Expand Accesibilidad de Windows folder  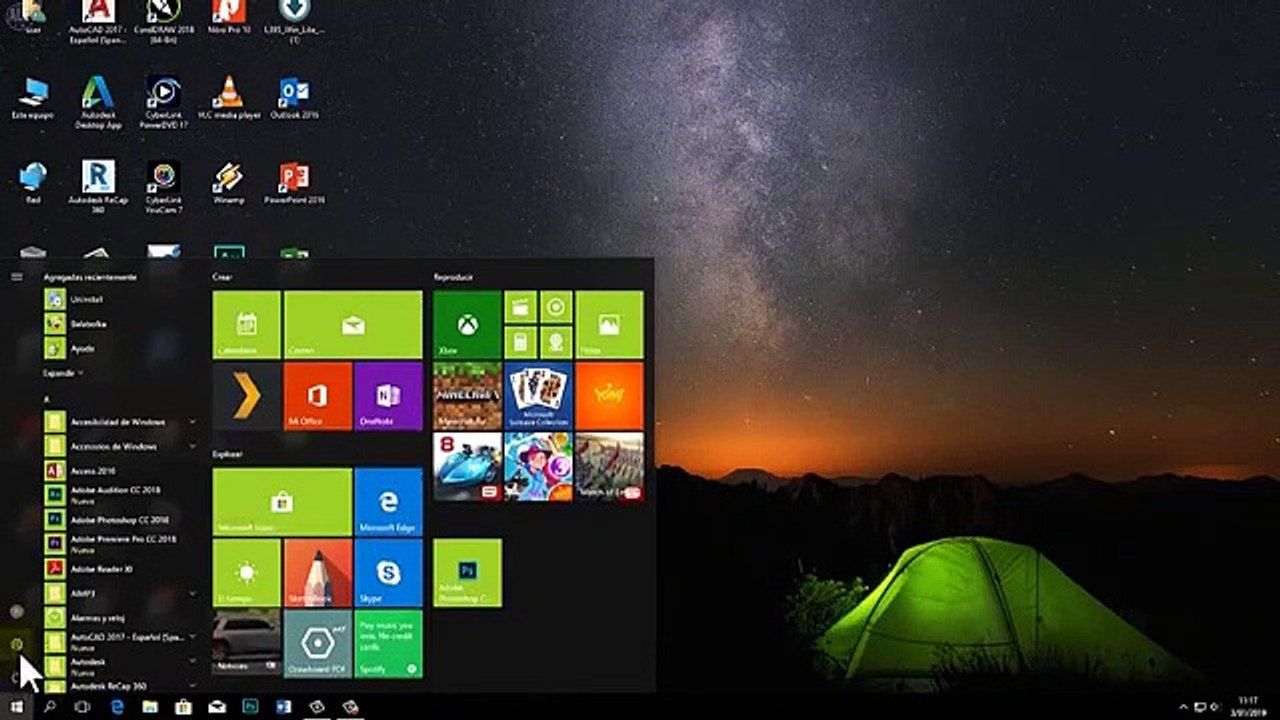pyautogui.click(x=118, y=422)
